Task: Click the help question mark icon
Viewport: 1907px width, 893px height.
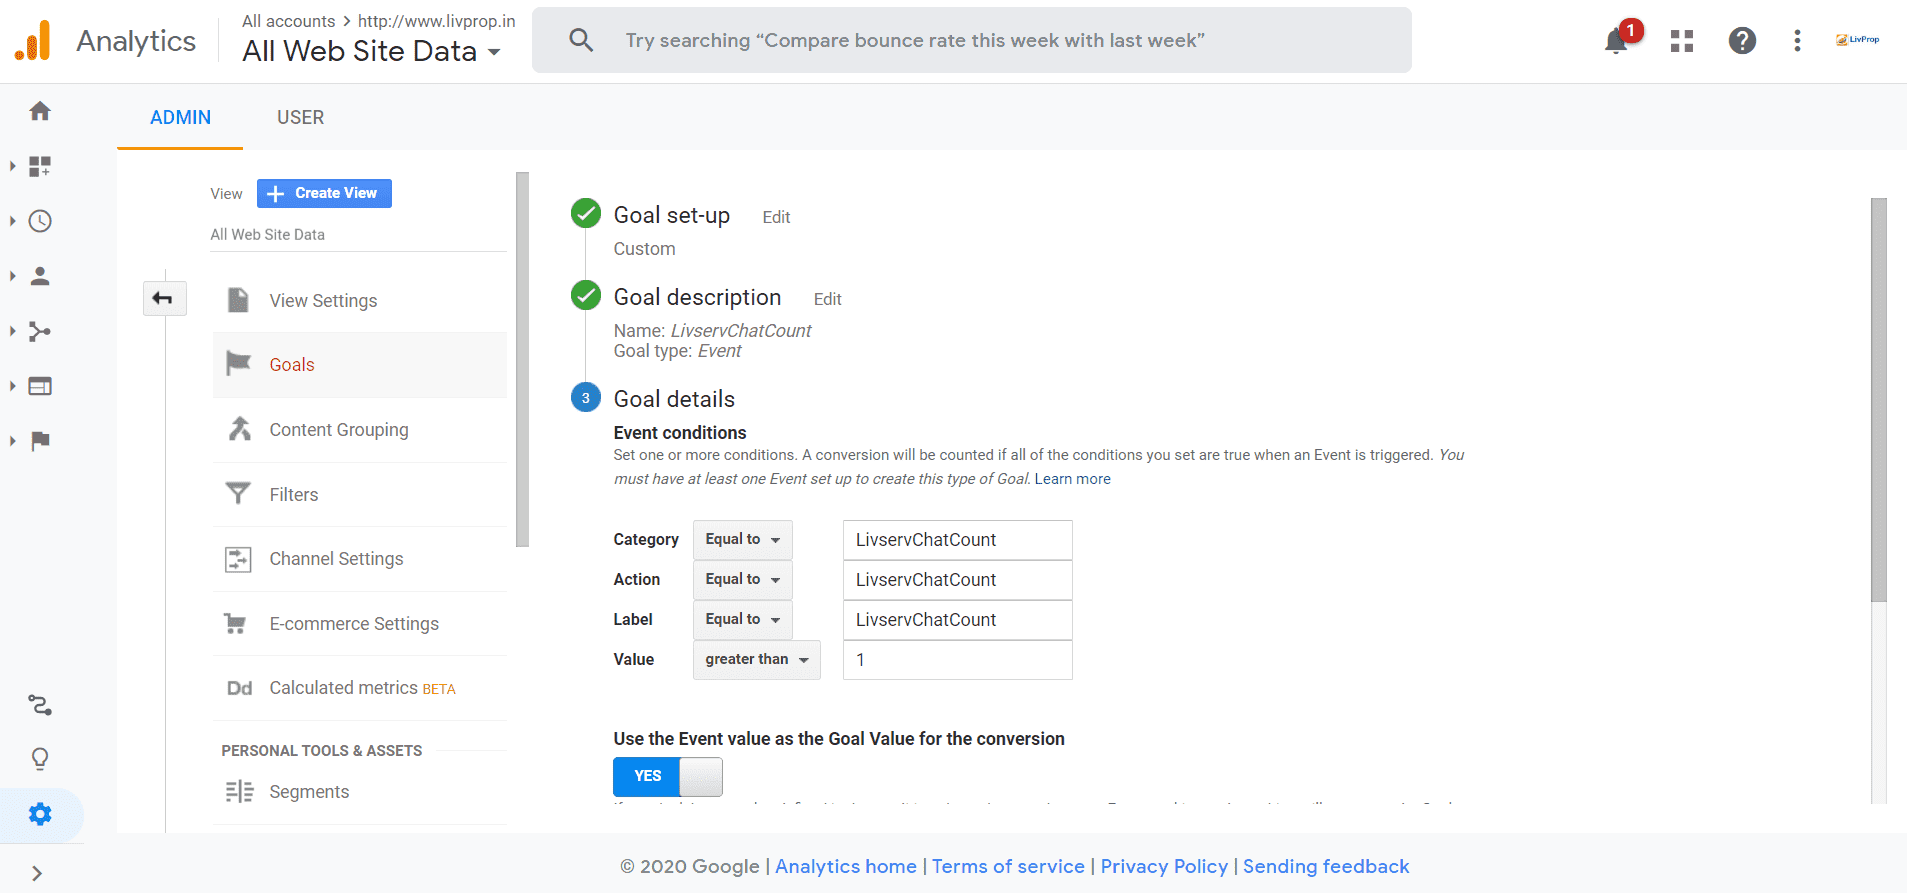Action: (x=1742, y=41)
